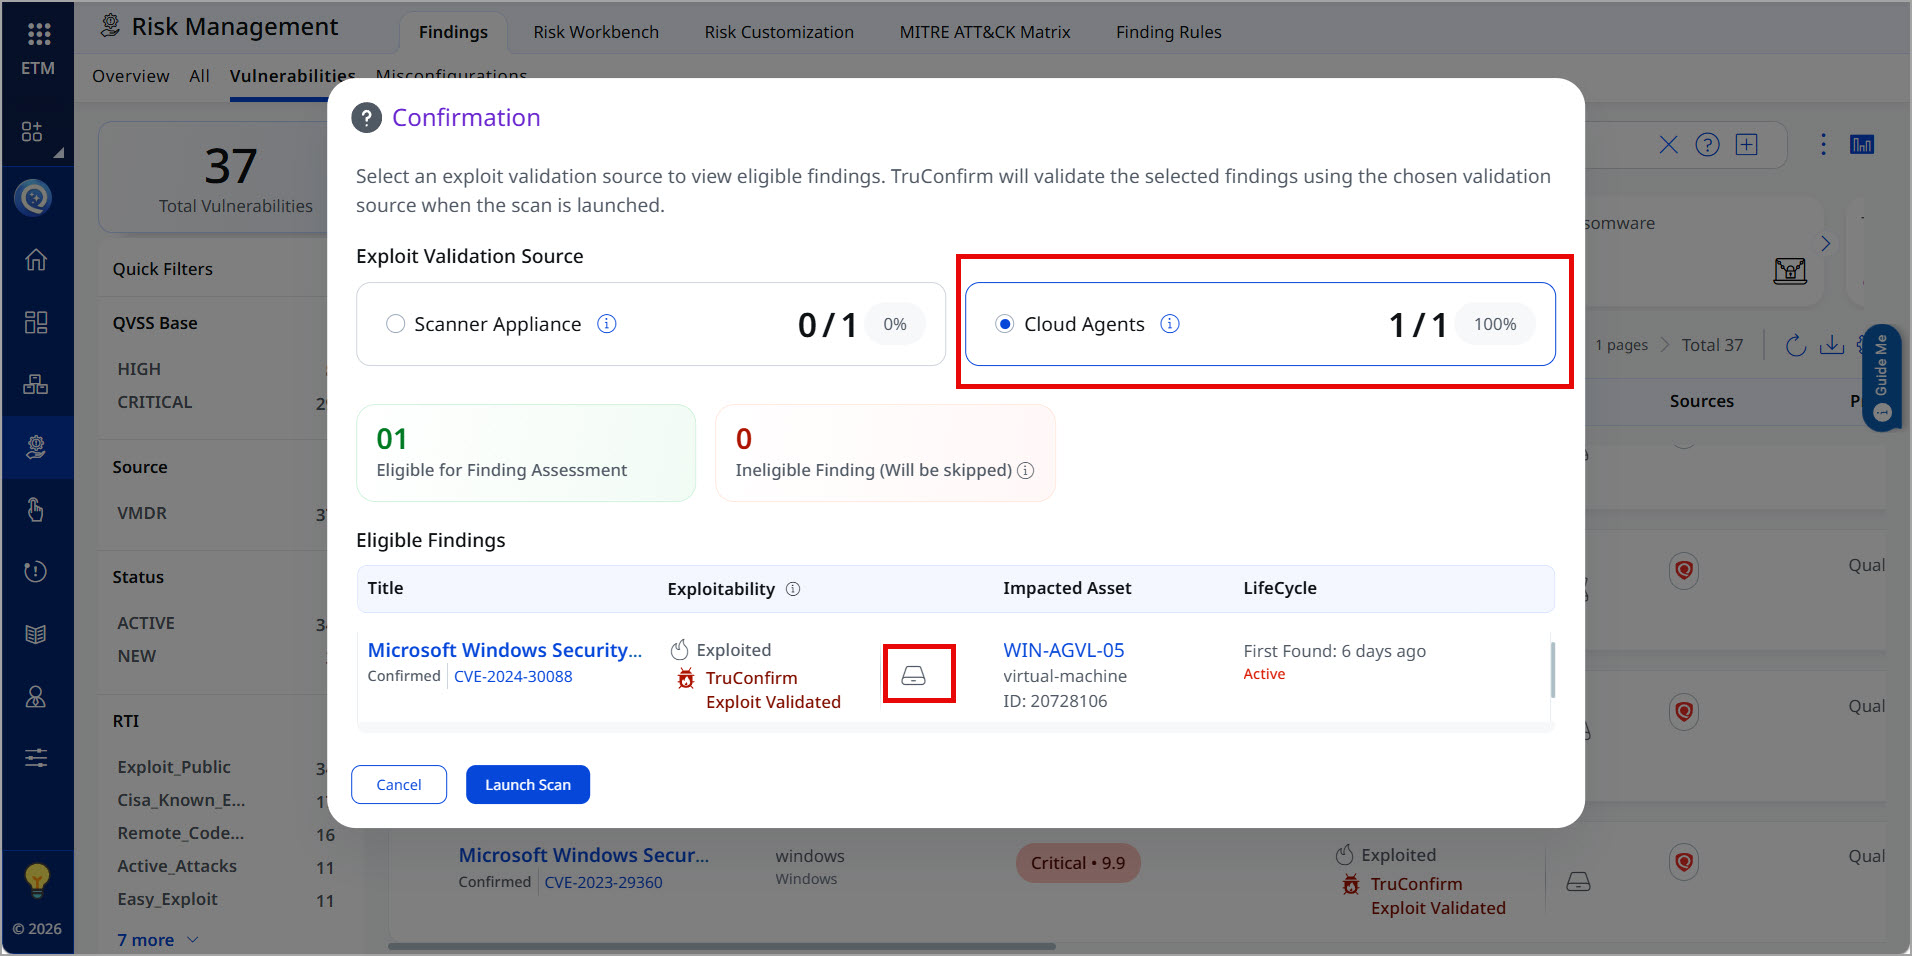Click the blue chart view icon
The width and height of the screenshot is (1912, 956).
coord(1862,145)
